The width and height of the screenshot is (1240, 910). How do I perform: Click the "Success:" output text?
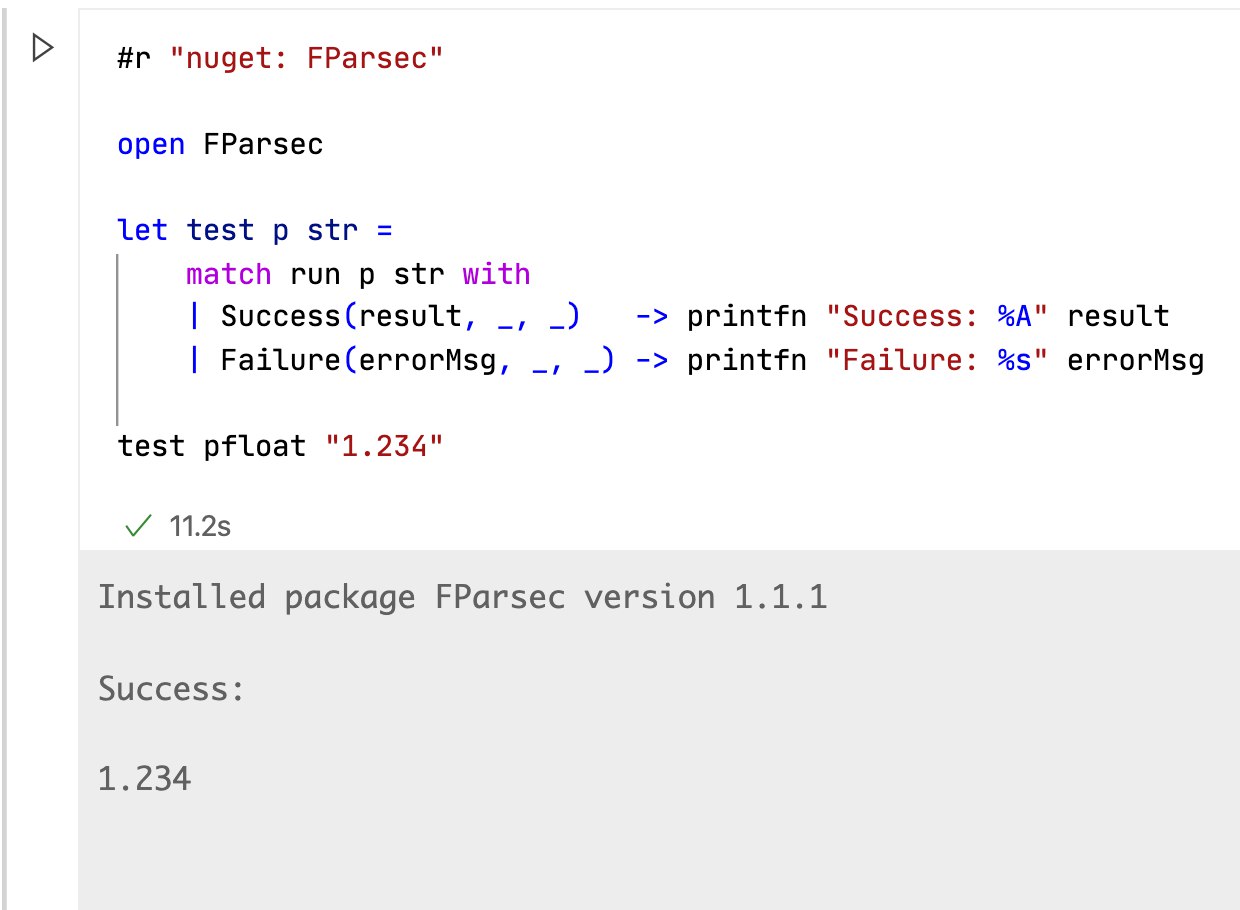pyautogui.click(x=172, y=689)
